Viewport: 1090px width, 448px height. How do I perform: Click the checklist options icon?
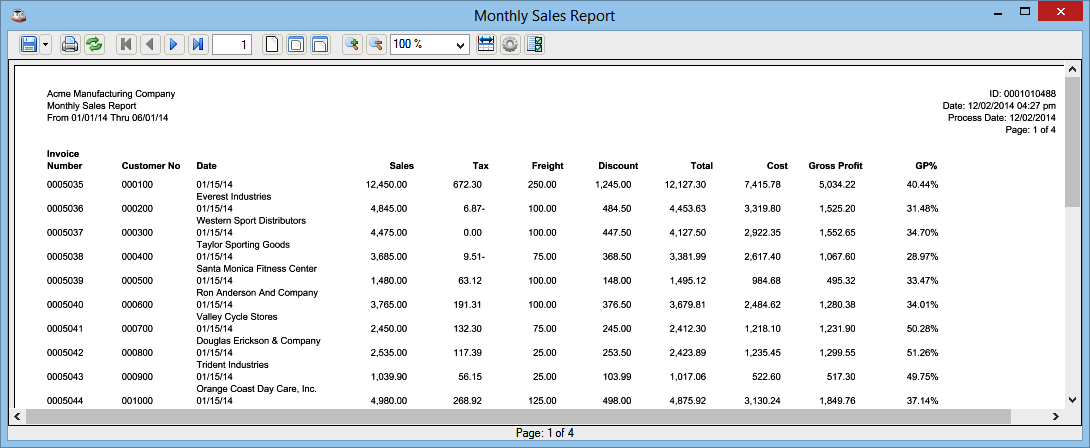[534, 44]
